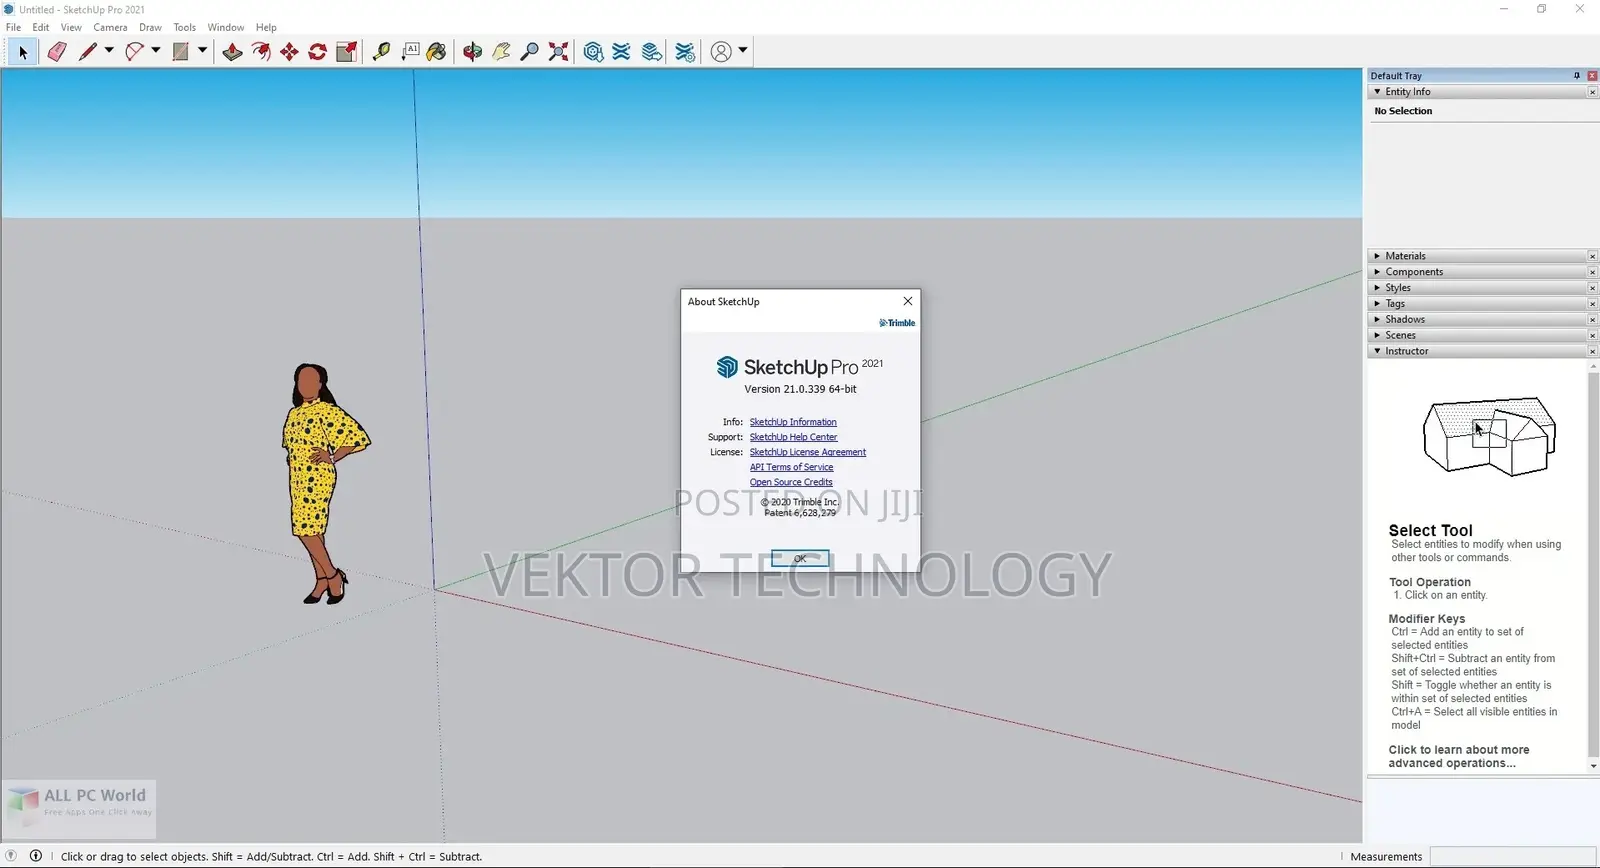Select the Offset tool
Image resolution: width=1600 pixels, height=868 pixels.
(x=261, y=52)
